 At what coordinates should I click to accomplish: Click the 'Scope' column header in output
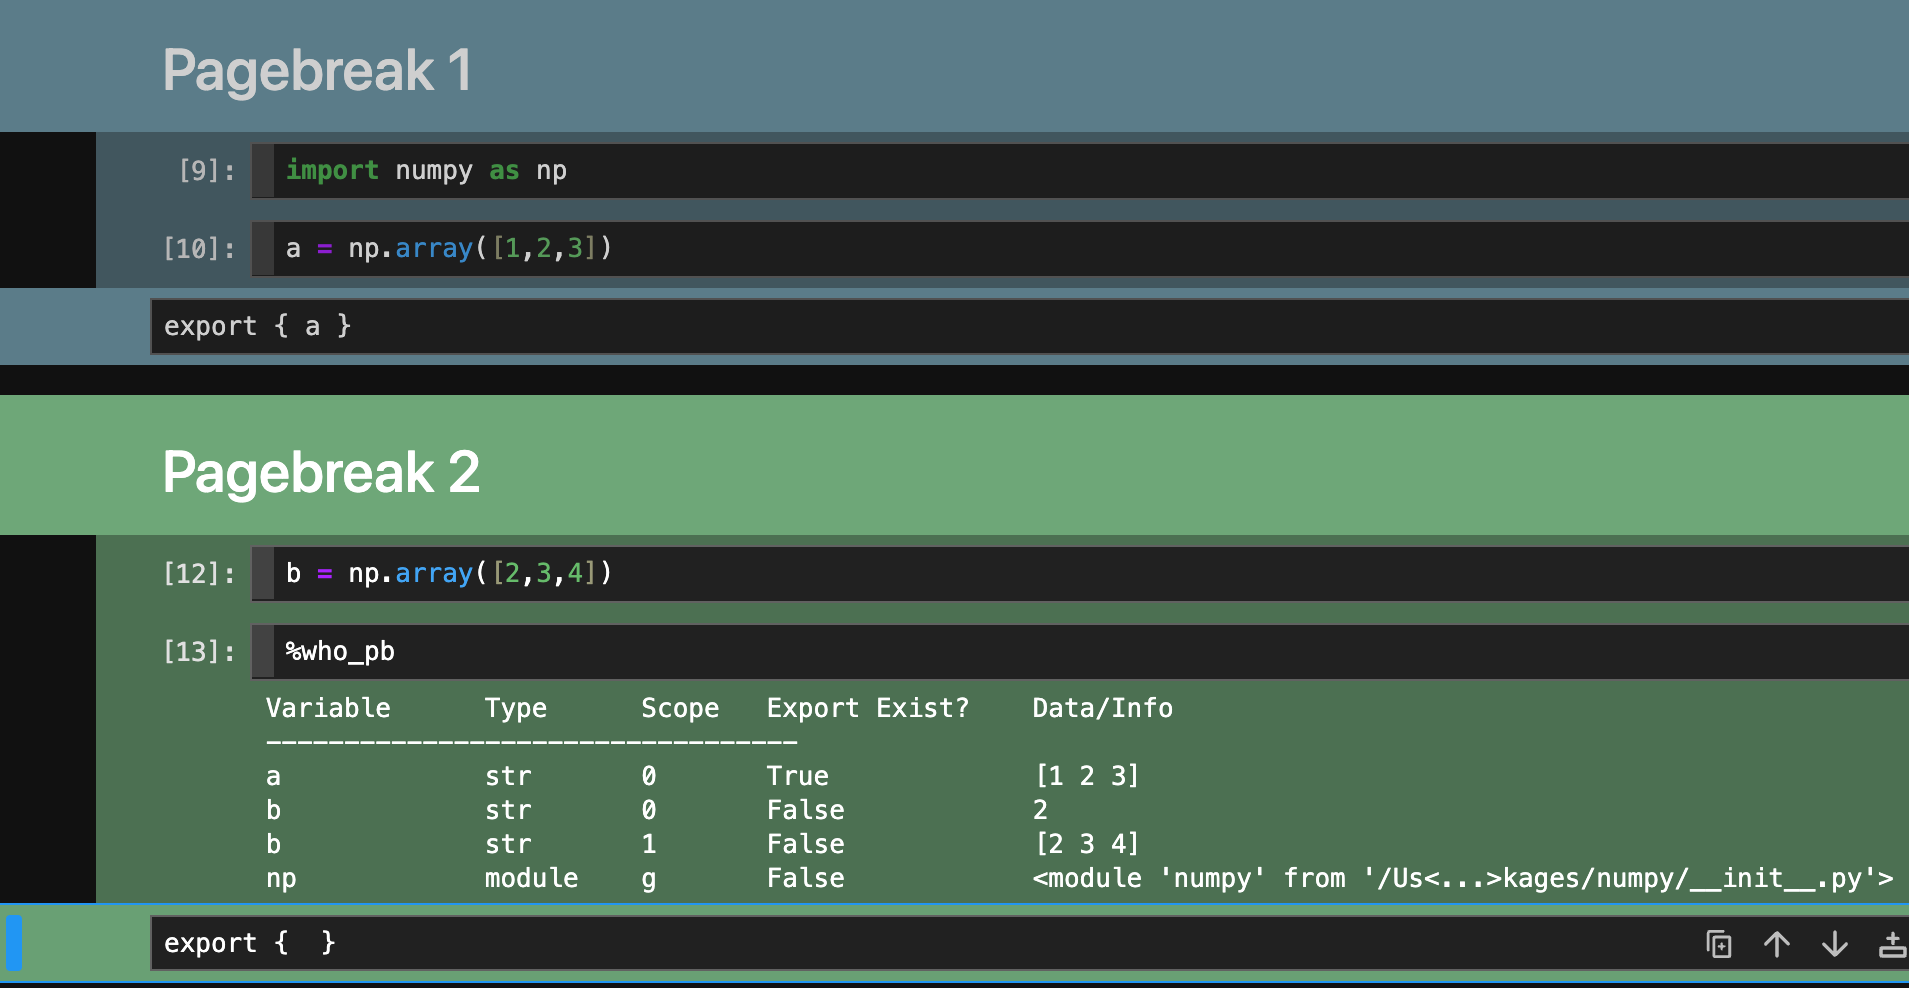680,708
